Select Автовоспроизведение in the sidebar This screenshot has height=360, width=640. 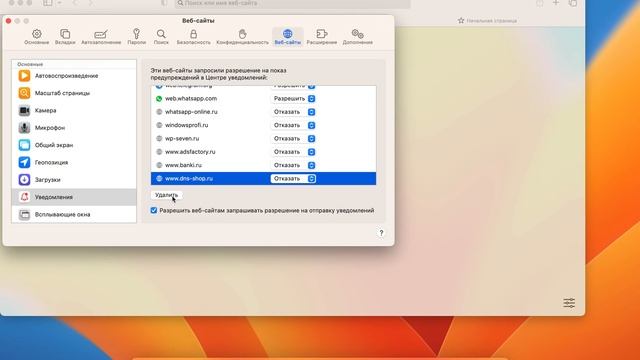pos(74,76)
